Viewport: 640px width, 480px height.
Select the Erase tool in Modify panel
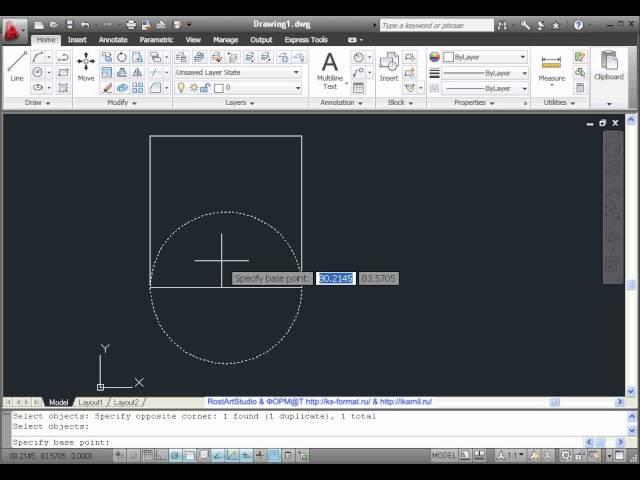[107, 87]
